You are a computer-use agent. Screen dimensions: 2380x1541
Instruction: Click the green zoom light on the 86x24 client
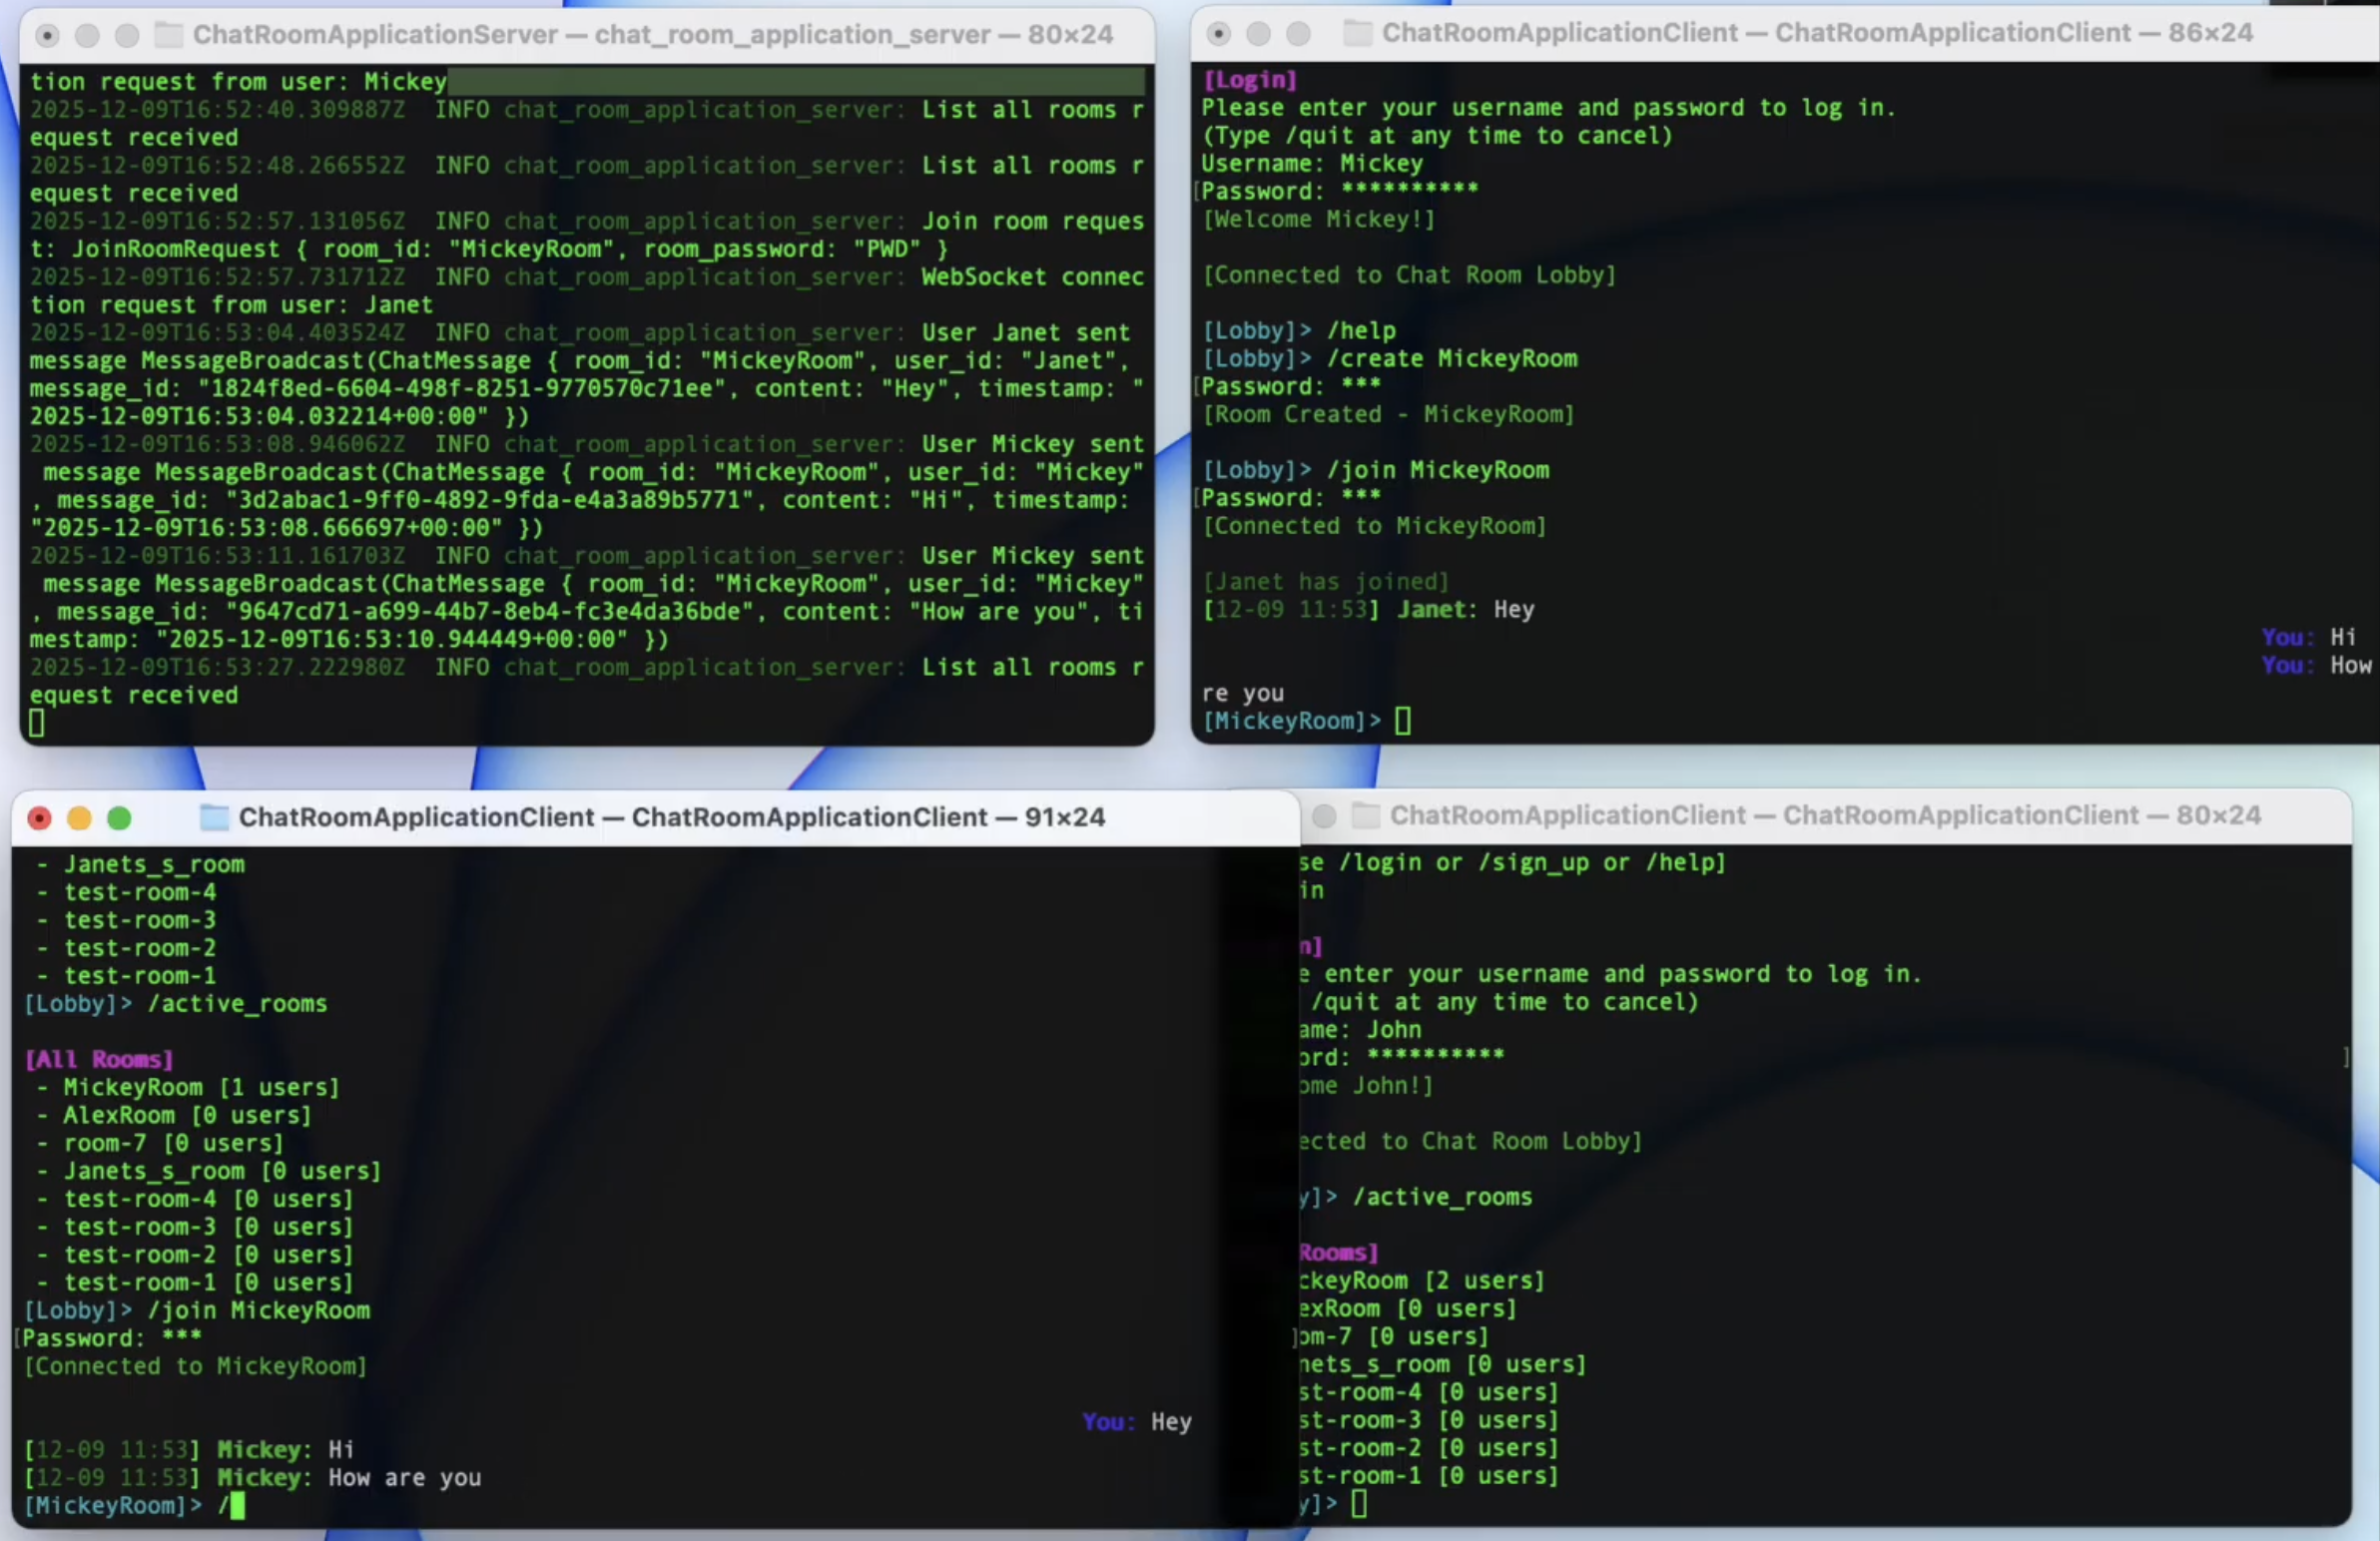click(x=1299, y=32)
